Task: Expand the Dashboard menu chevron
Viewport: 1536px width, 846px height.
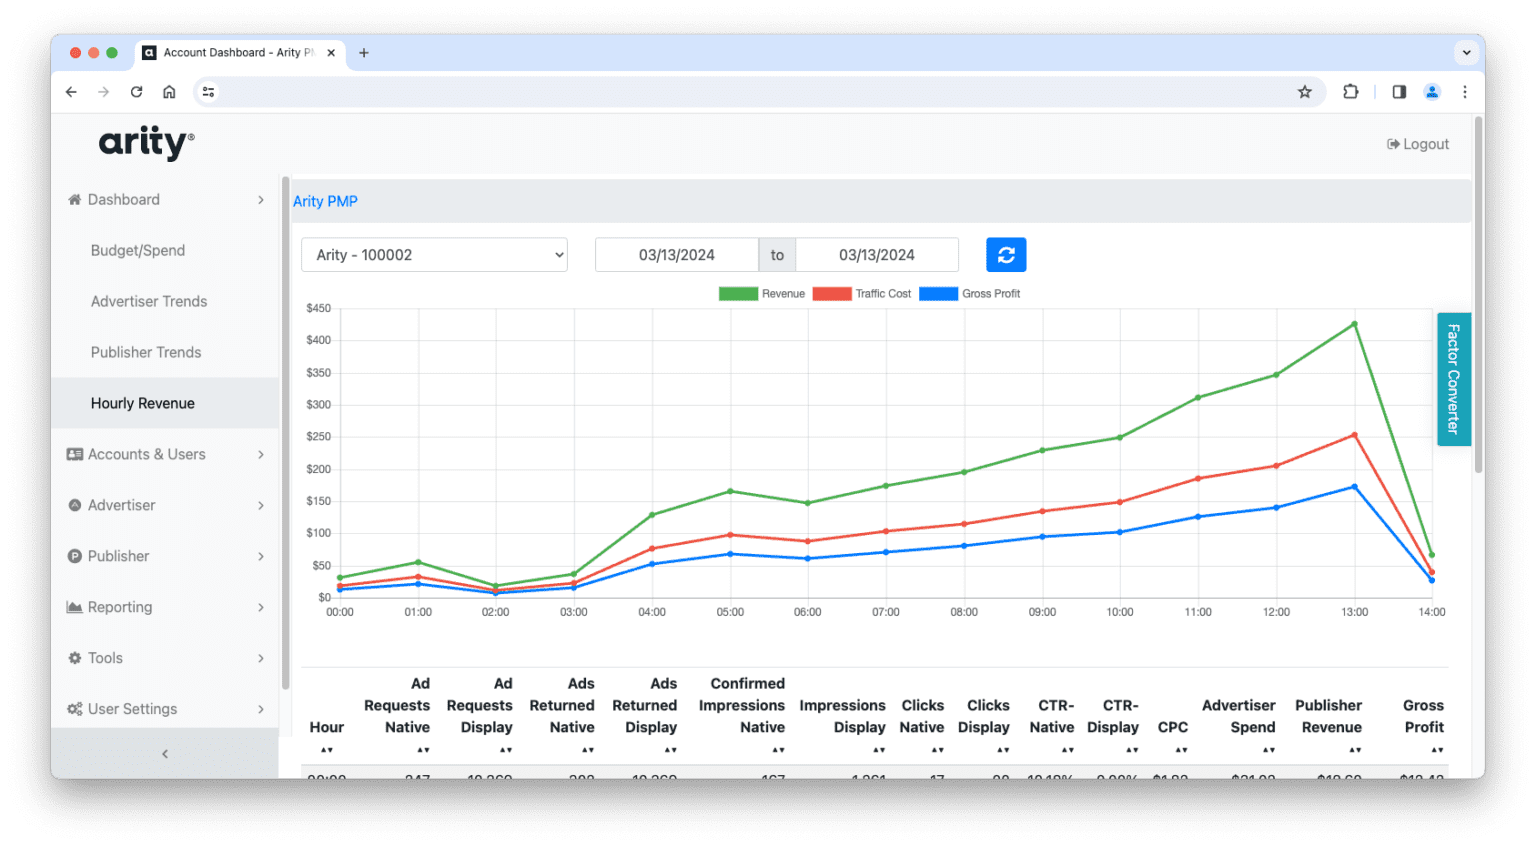Action: 261,199
